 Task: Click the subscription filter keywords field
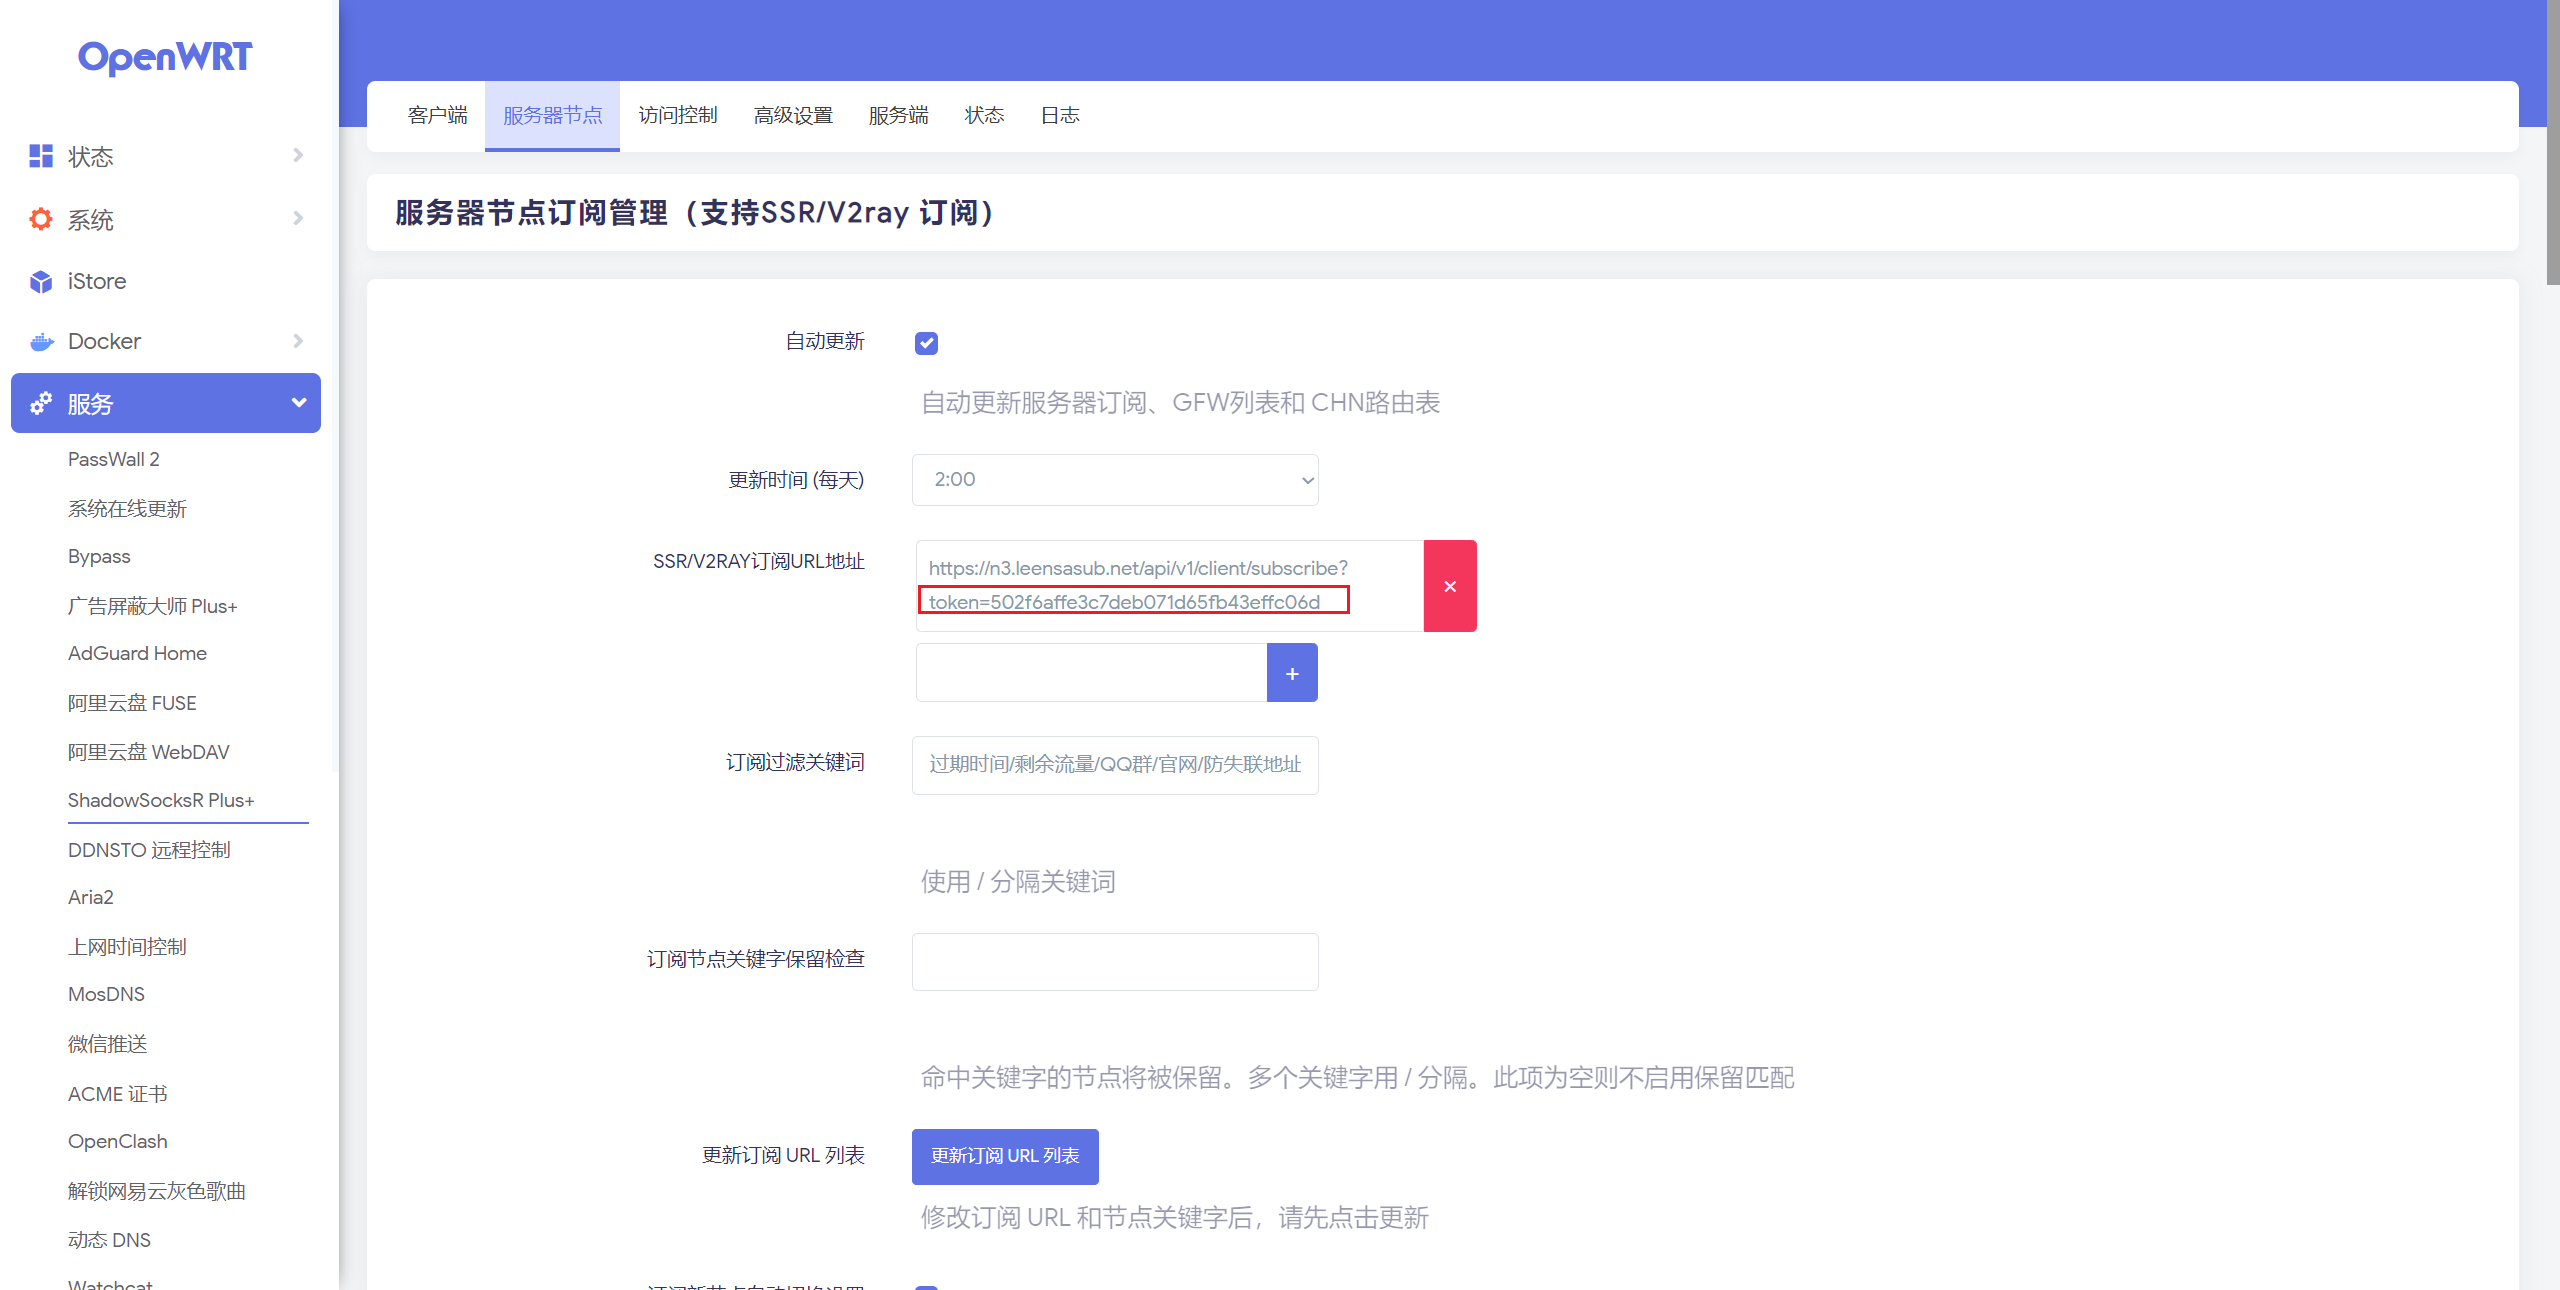point(1114,765)
